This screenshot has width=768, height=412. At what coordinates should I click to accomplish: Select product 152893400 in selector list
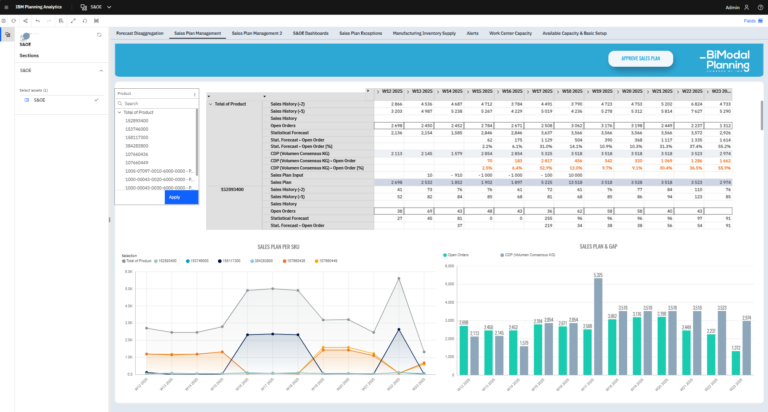click(137, 121)
